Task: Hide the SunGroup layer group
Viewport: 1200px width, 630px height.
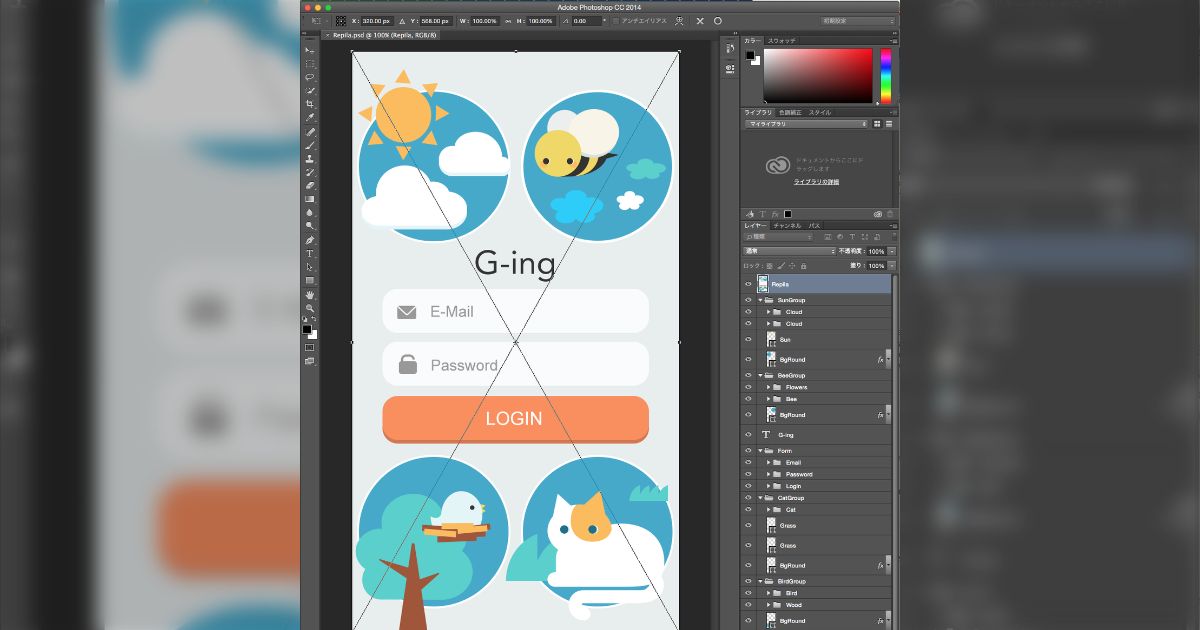Action: click(x=748, y=299)
